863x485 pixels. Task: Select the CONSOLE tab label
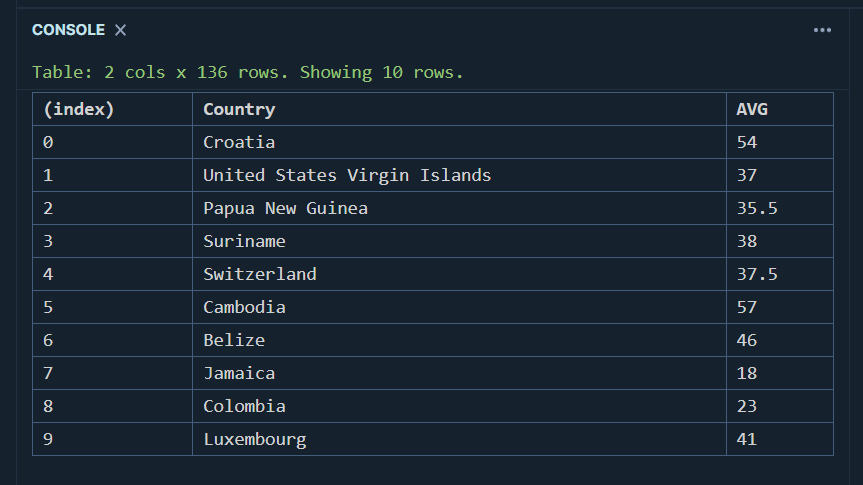(x=68, y=30)
